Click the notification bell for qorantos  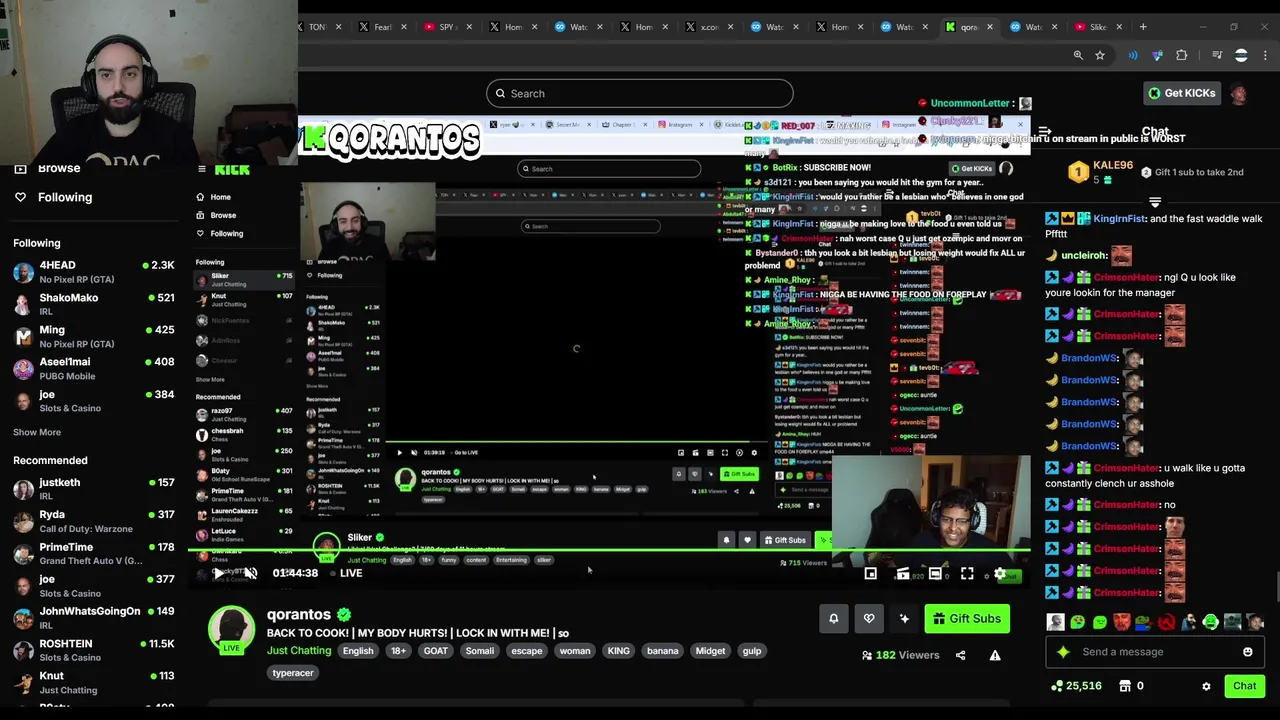[834, 619]
